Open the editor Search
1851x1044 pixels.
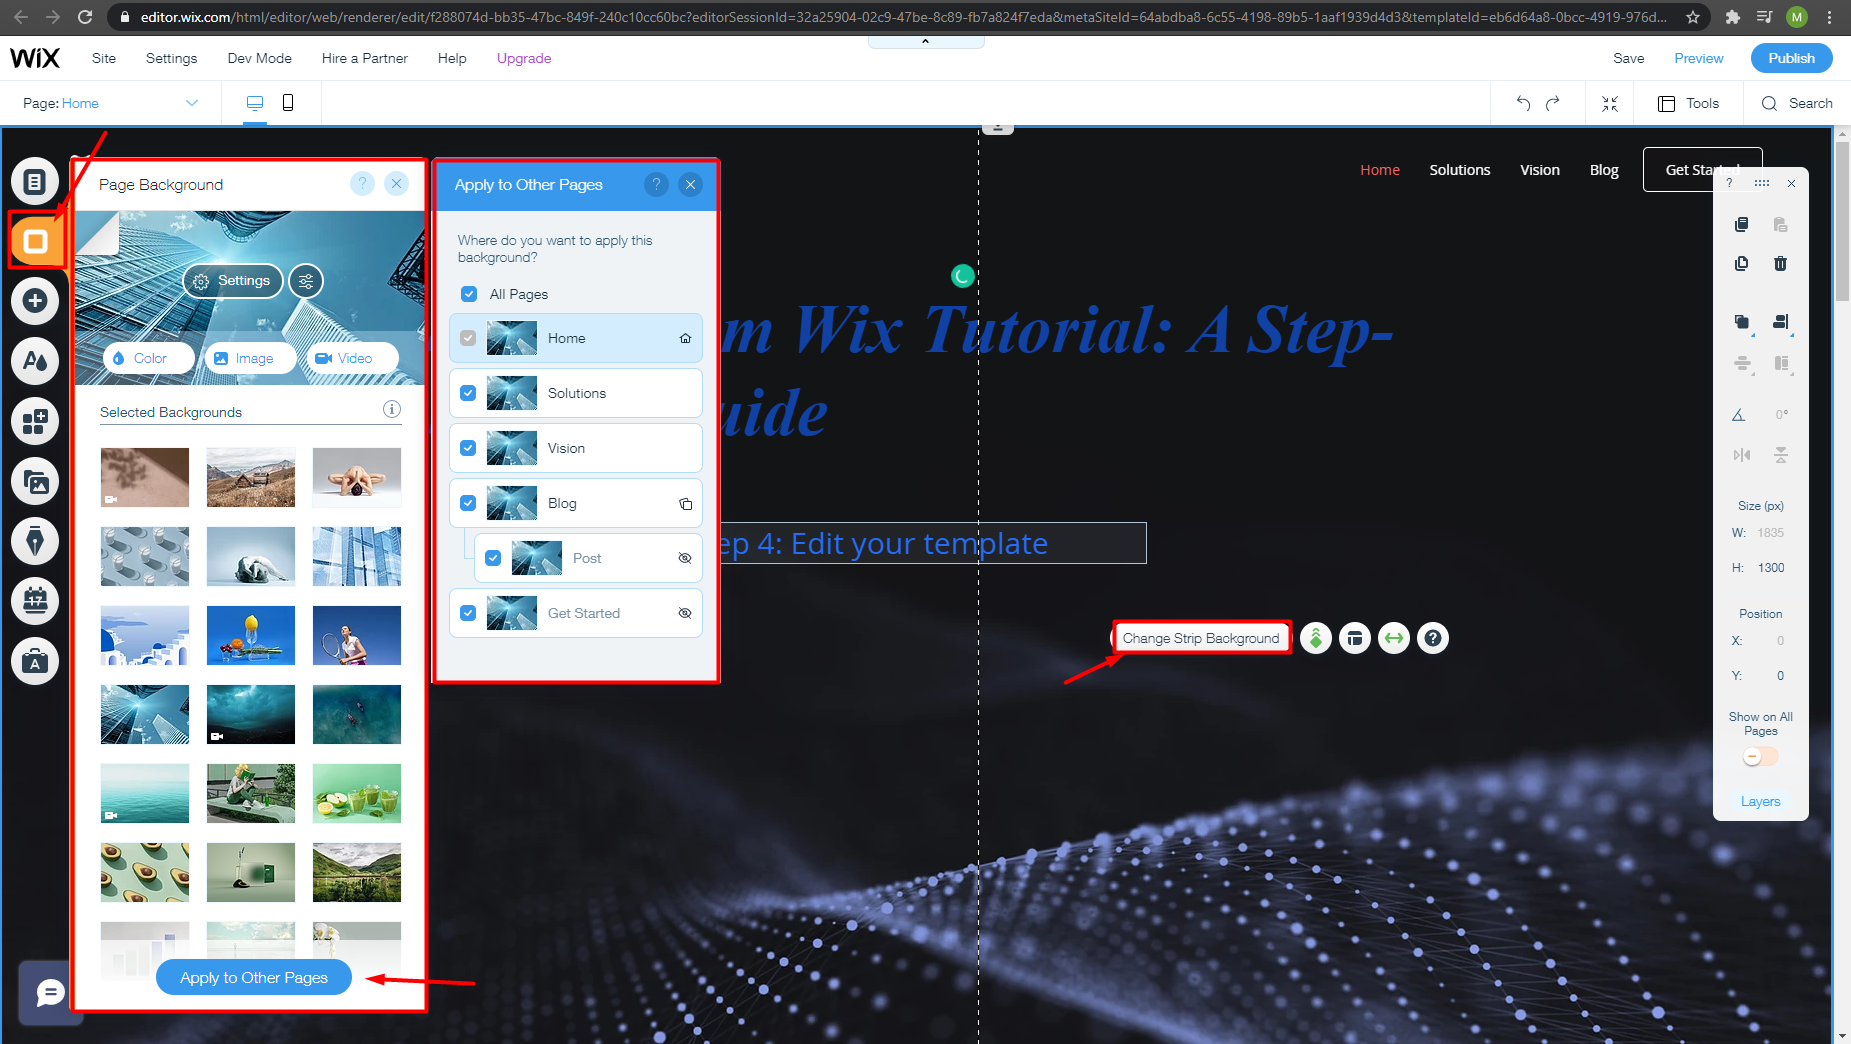tap(1797, 103)
